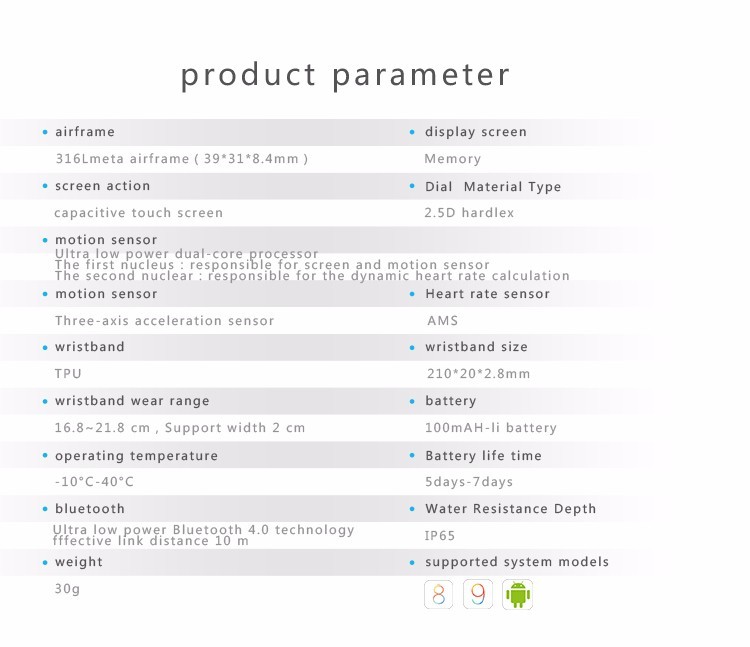
Task: Click the green Android robot icon
Action: (518, 595)
